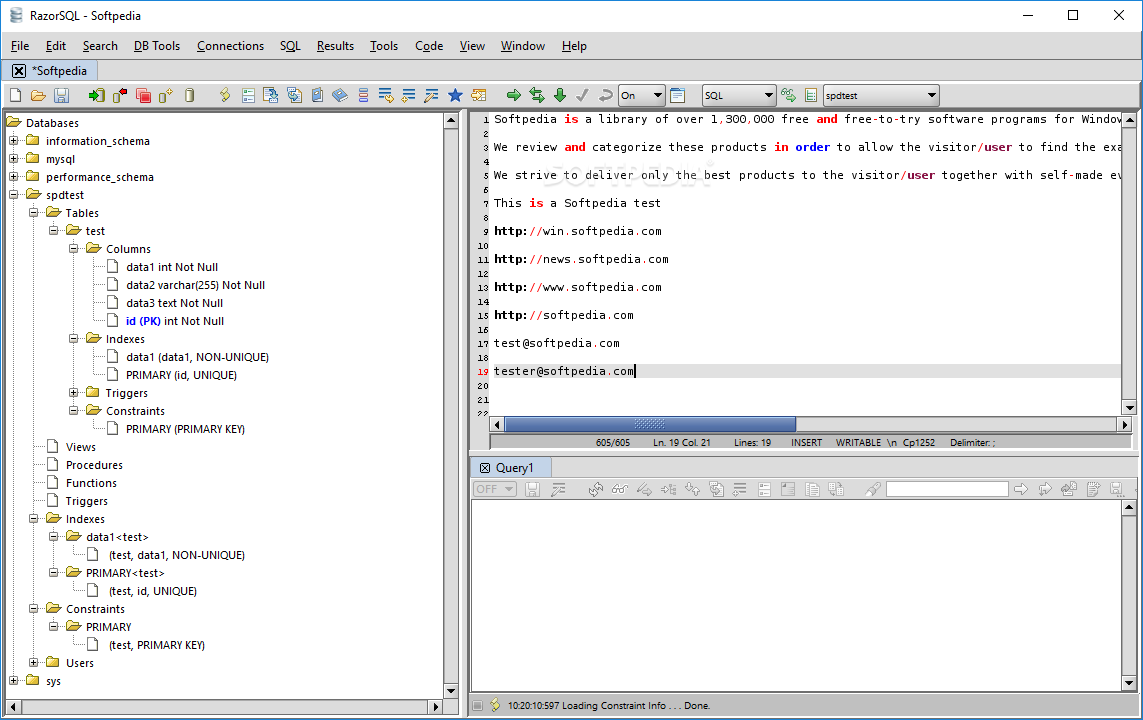Click the editor's horizontal scrollbar thumb
This screenshot has height=720, width=1143.
tap(650, 424)
